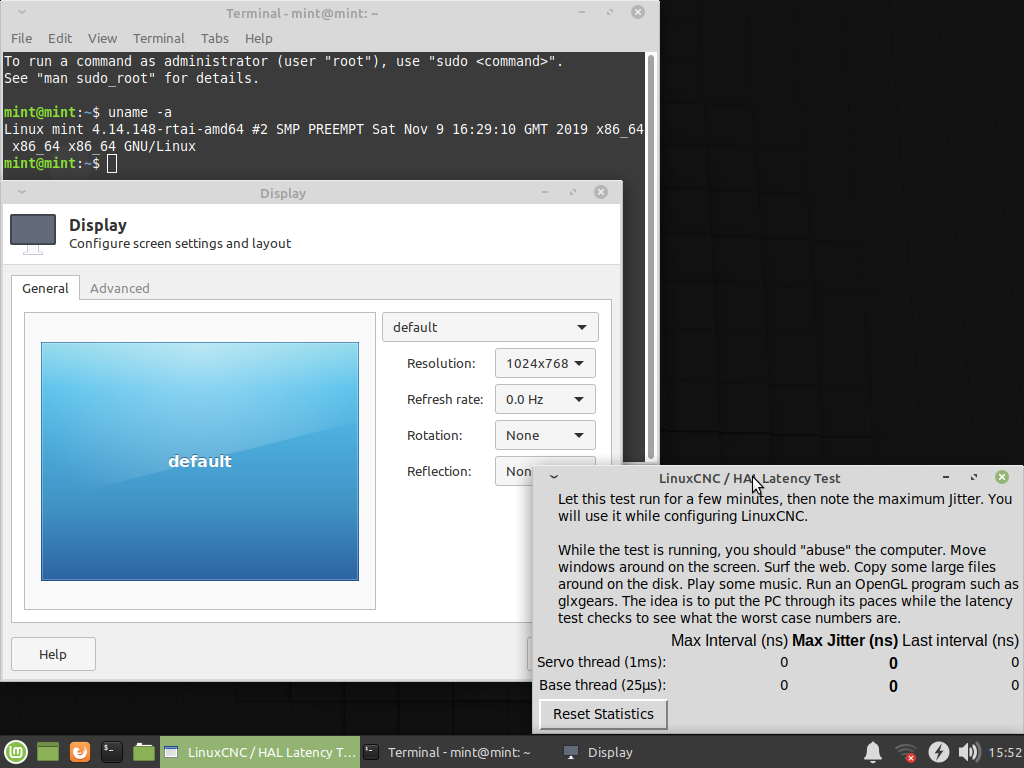Screen dimensions: 1024x768
Task: Open the Rotation None dropdown
Action: point(545,435)
